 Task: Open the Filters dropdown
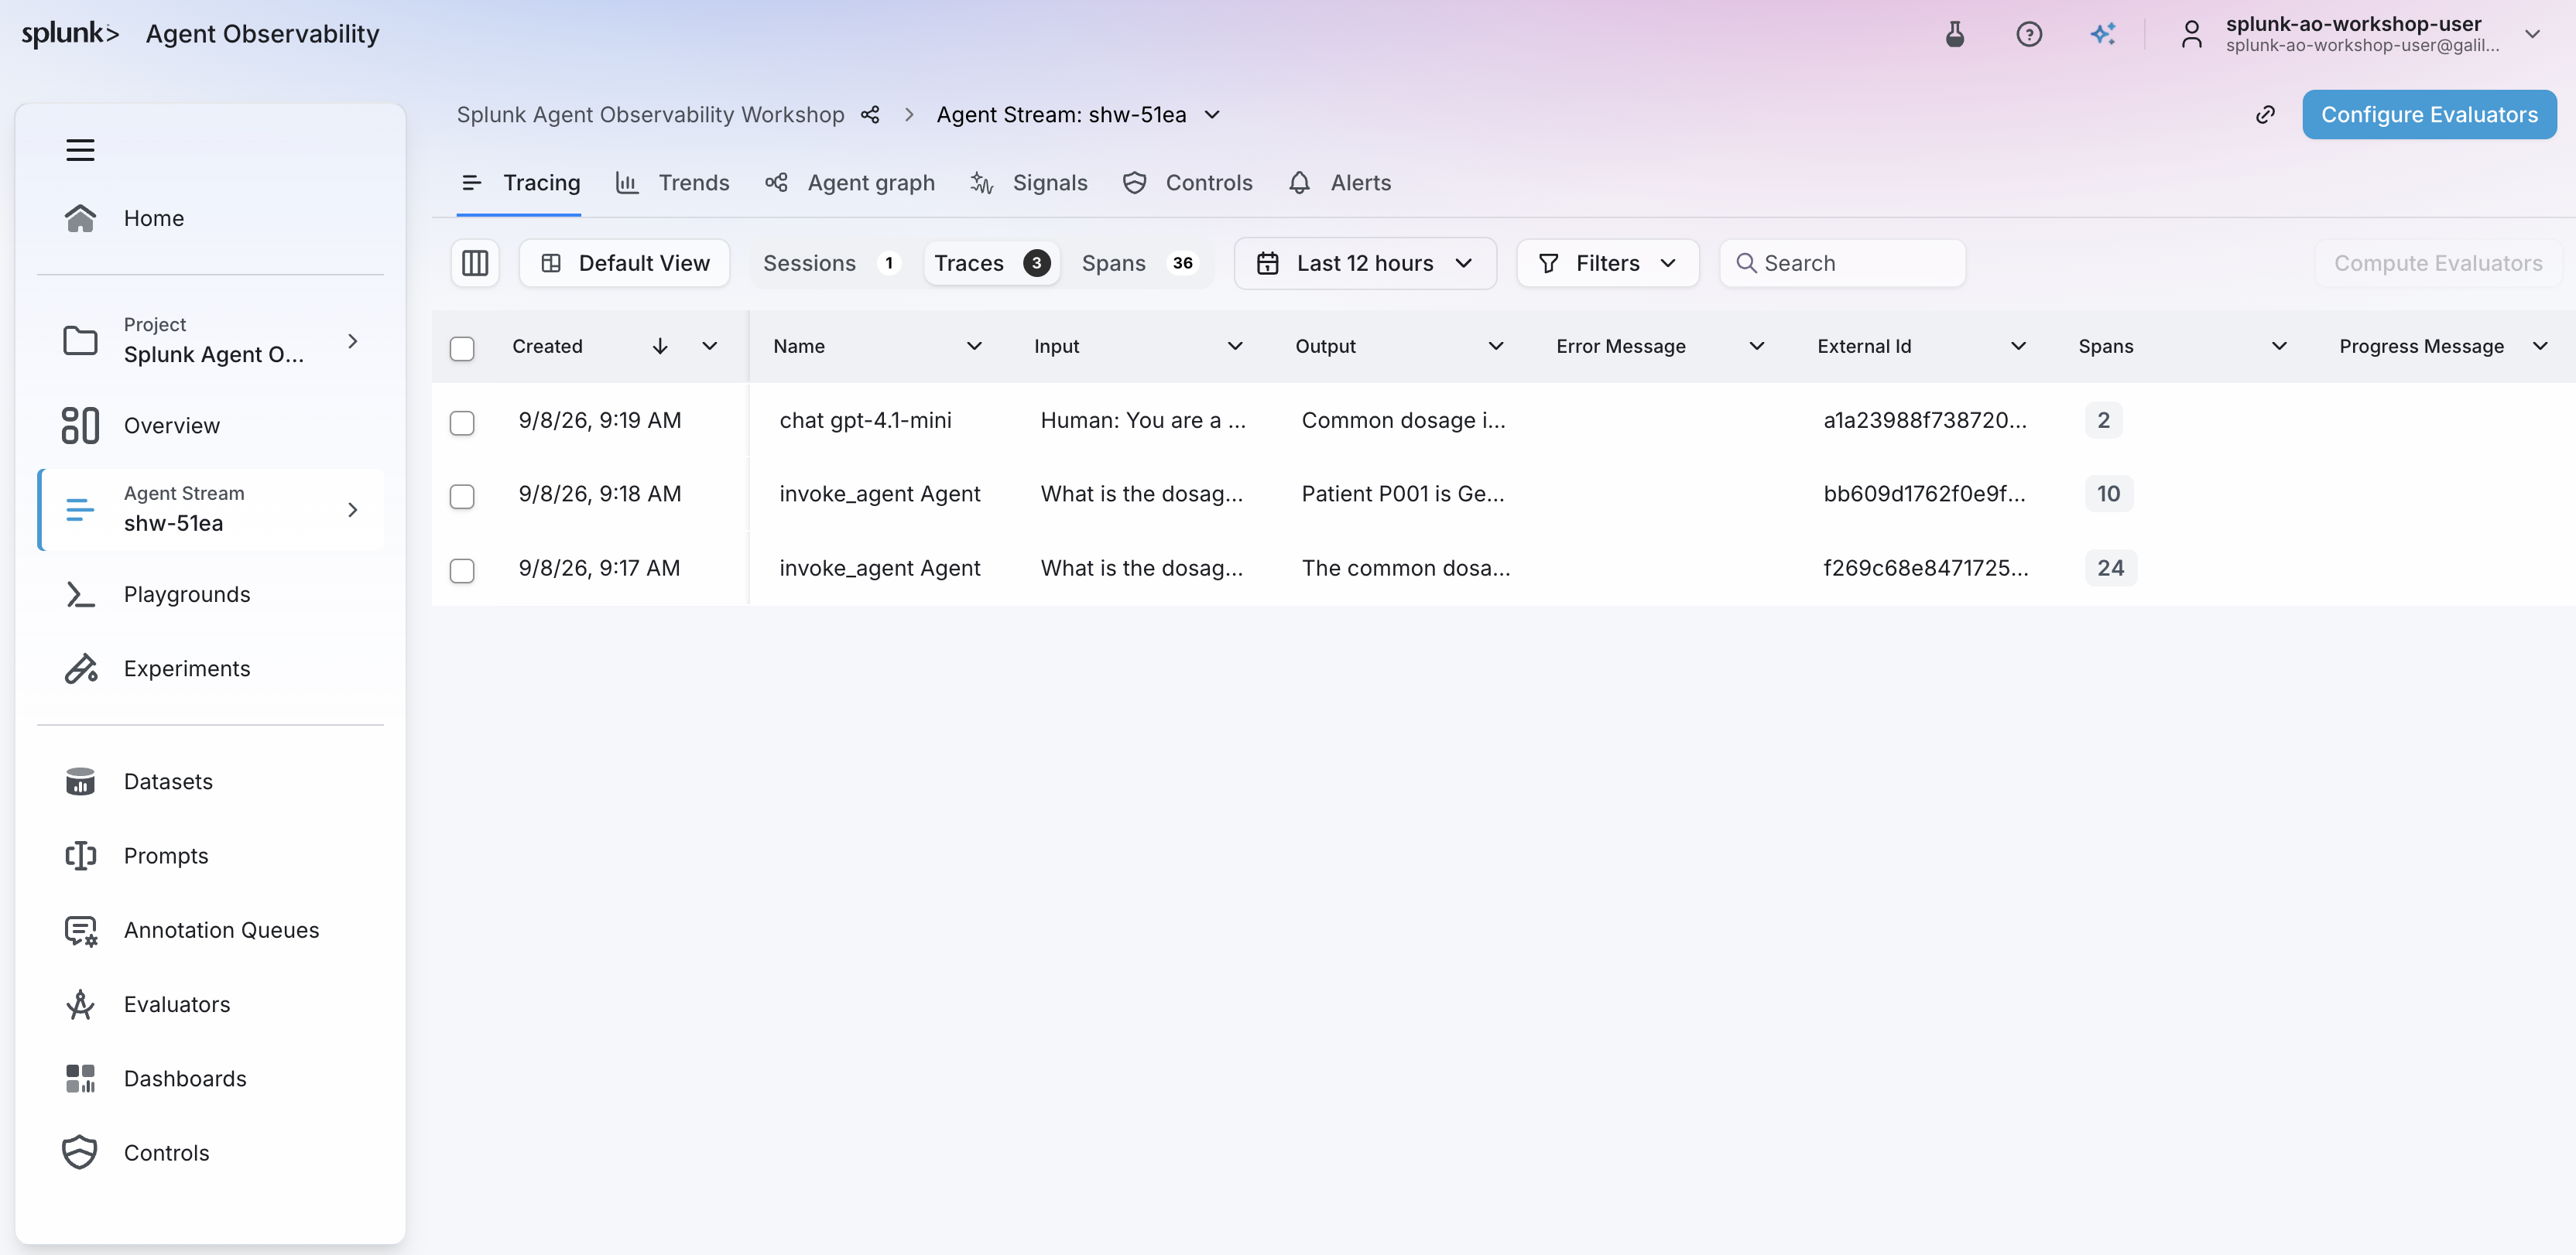1607,263
